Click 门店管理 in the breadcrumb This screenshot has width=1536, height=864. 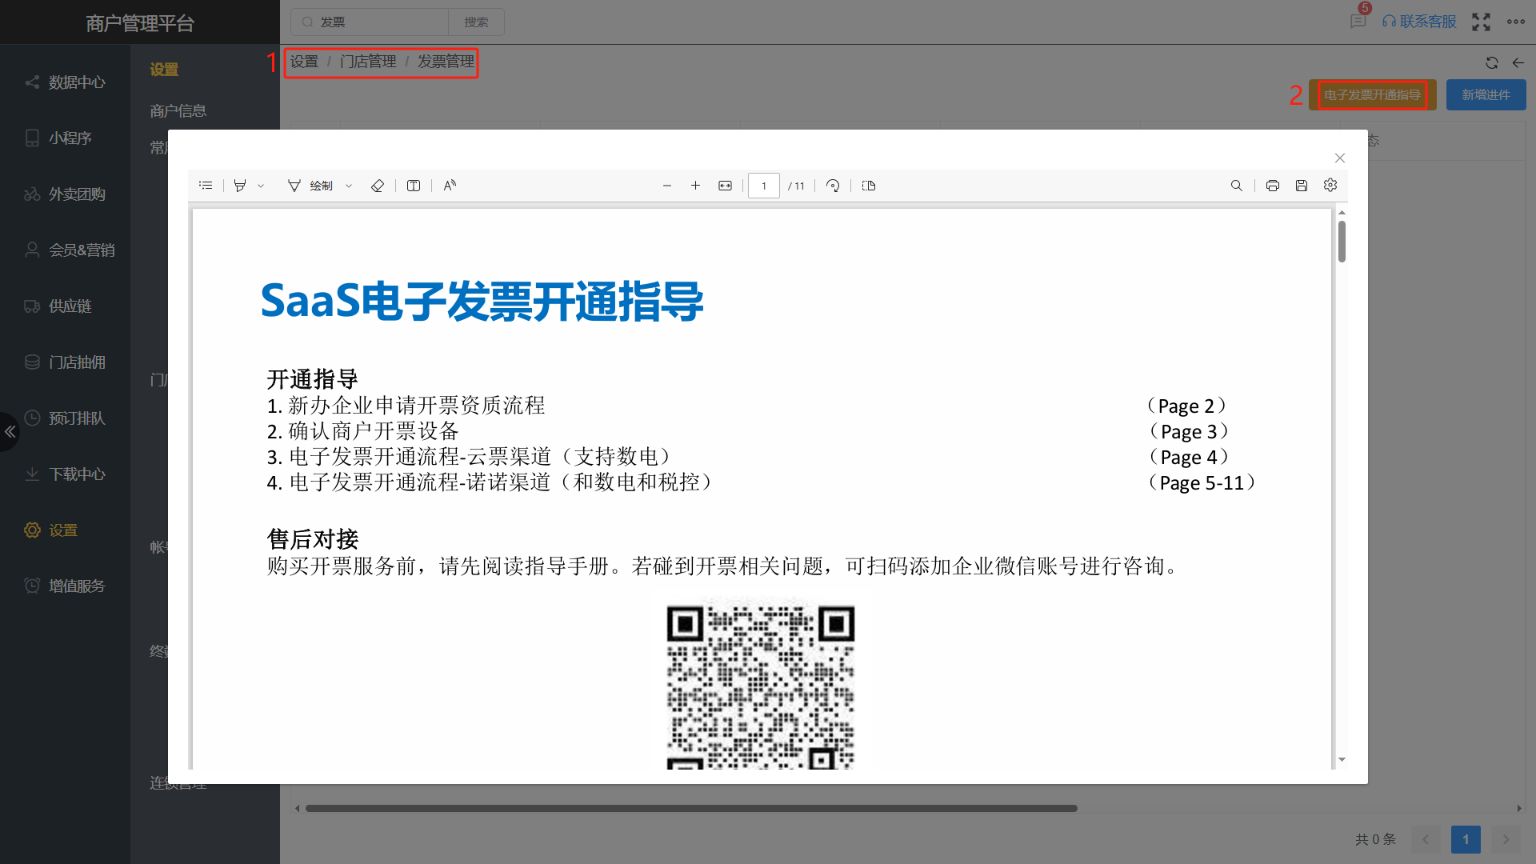coord(368,61)
